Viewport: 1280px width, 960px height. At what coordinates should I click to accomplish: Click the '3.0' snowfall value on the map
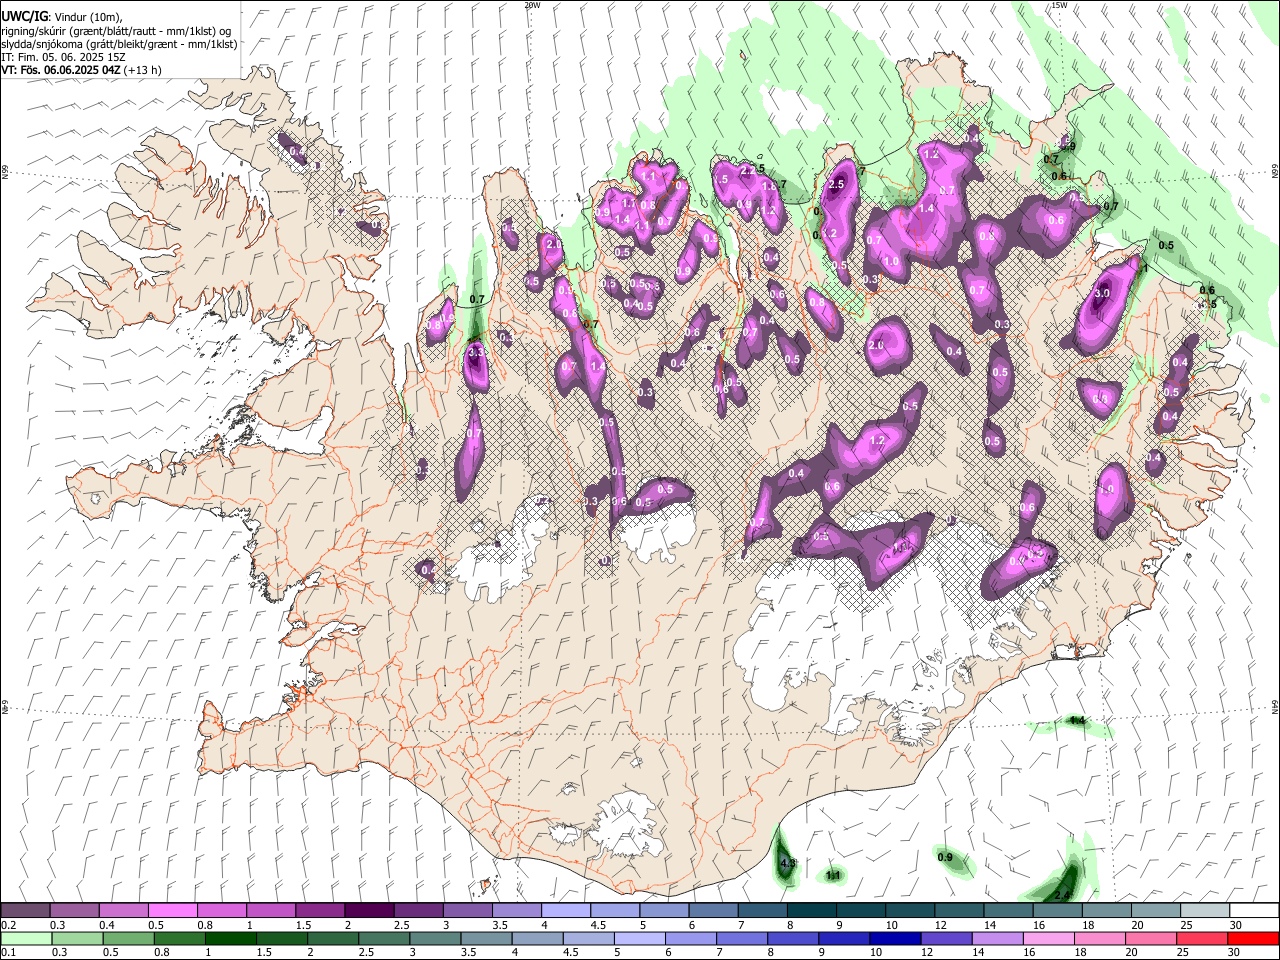[1102, 294]
